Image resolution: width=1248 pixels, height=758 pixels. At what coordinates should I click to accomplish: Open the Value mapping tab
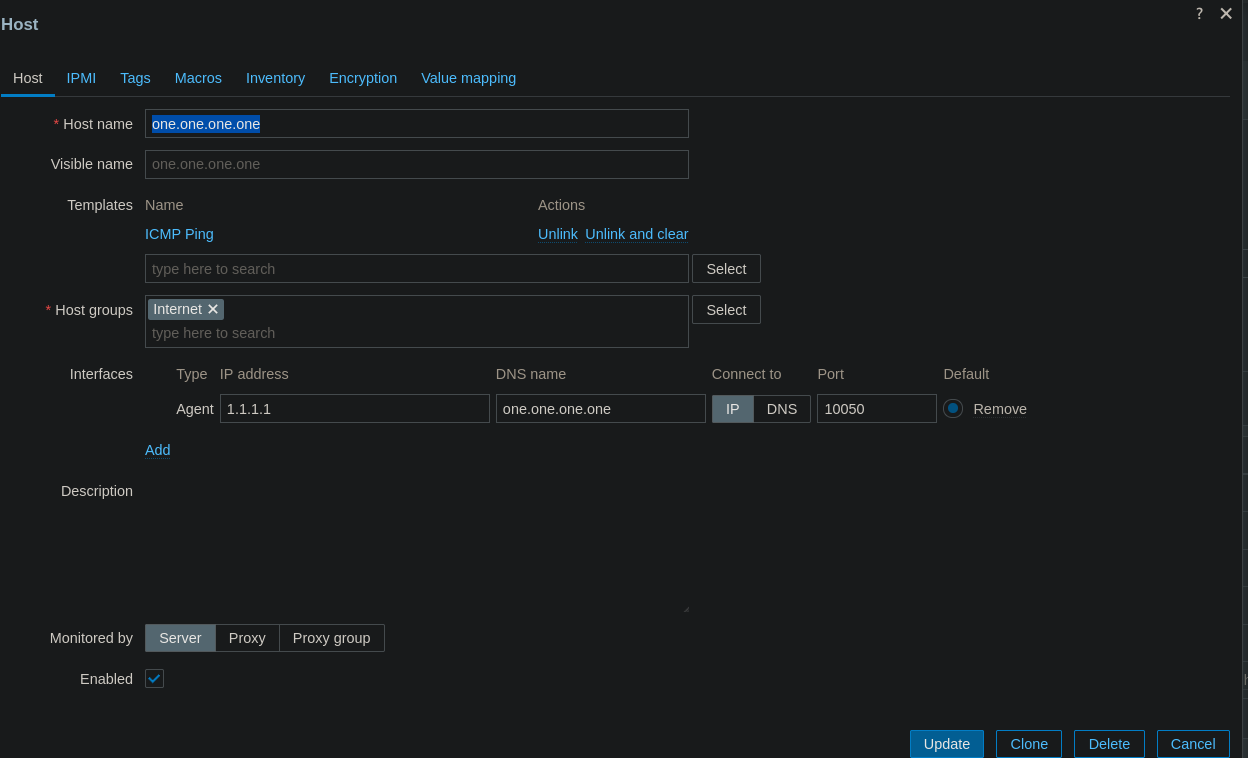[468, 78]
